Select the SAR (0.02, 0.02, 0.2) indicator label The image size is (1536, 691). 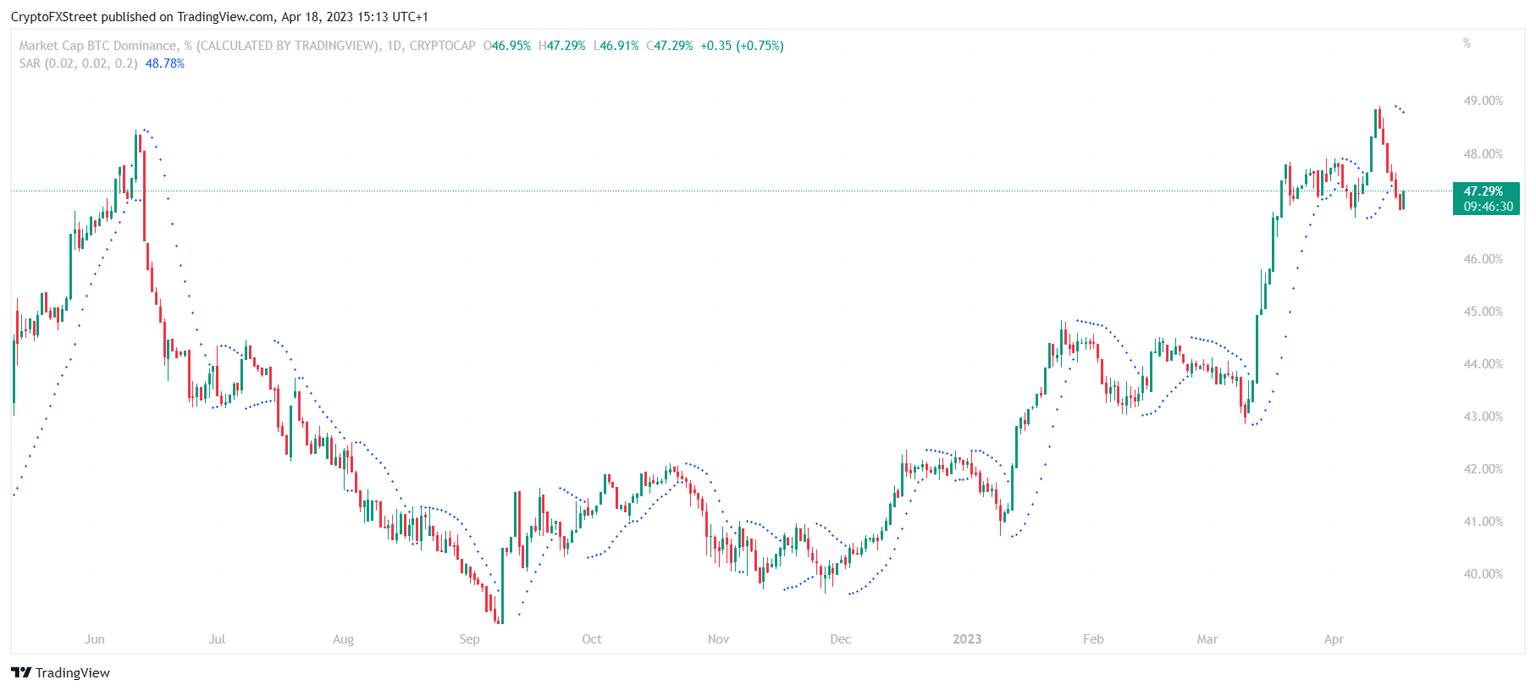tap(79, 63)
